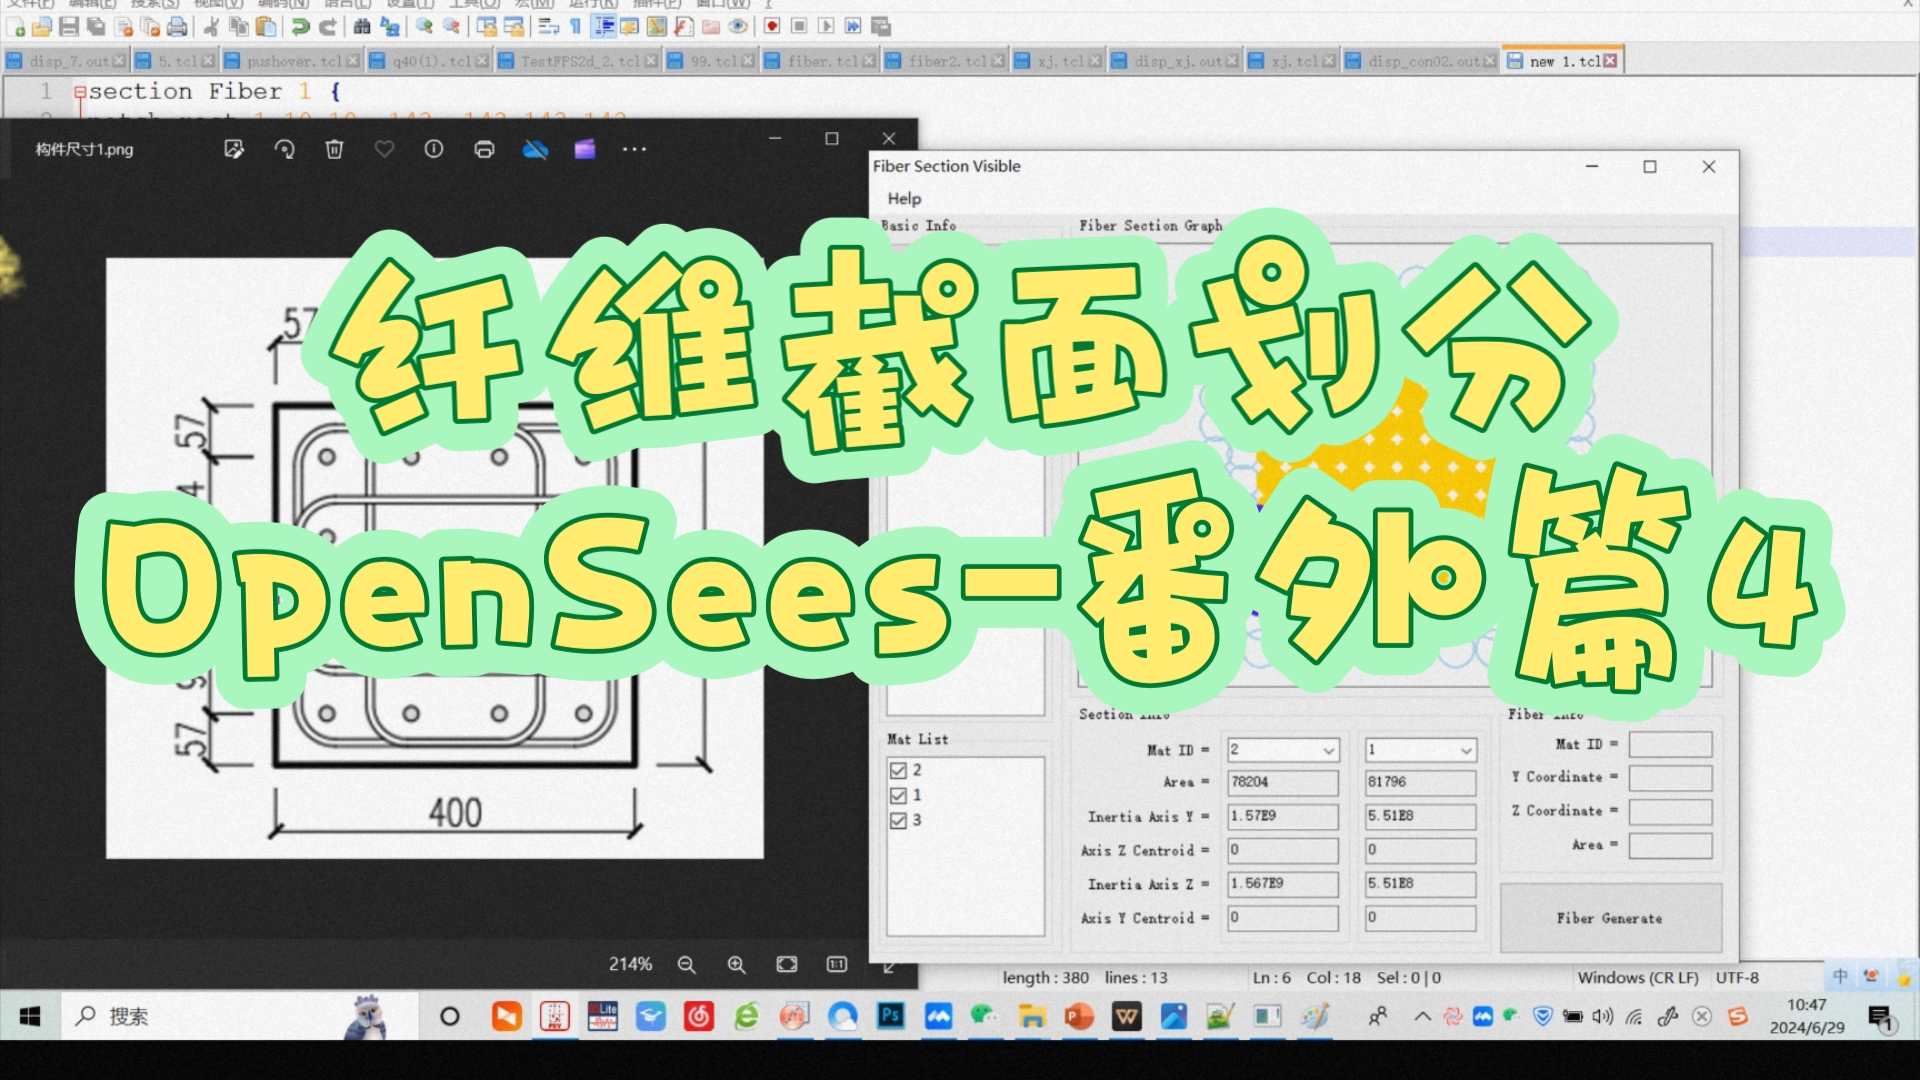Open the second Mat ID dropdown showing 1

(1465, 750)
